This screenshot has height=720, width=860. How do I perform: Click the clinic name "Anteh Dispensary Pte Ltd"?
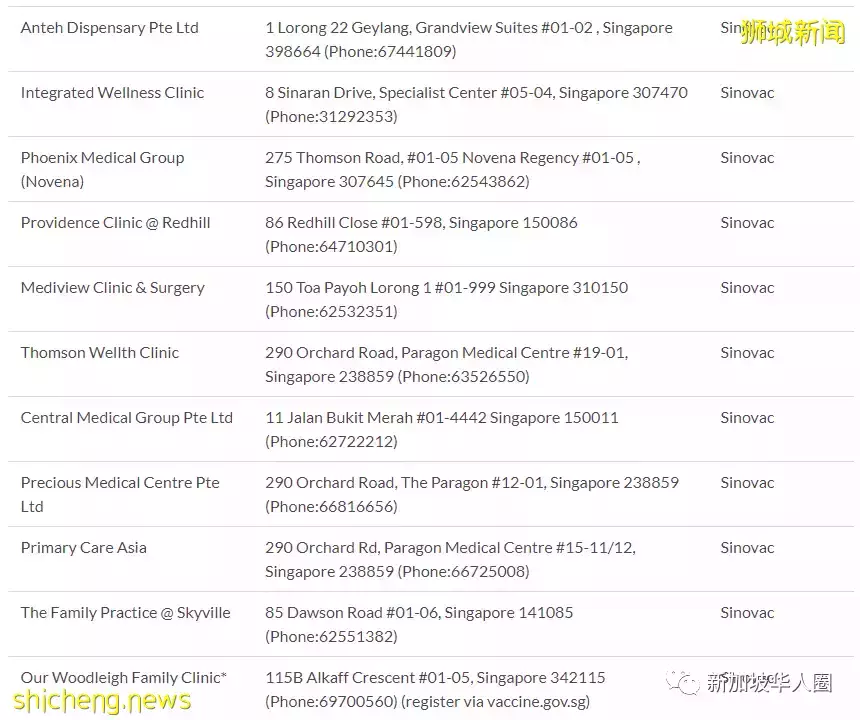pyautogui.click(x=110, y=28)
